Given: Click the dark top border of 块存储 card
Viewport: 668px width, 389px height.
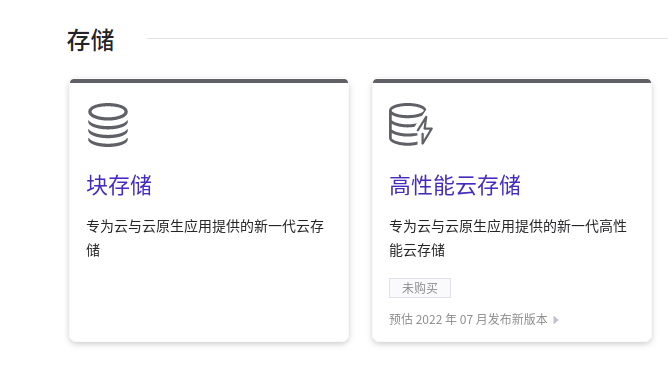Looking at the screenshot, I should (x=209, y=81).
